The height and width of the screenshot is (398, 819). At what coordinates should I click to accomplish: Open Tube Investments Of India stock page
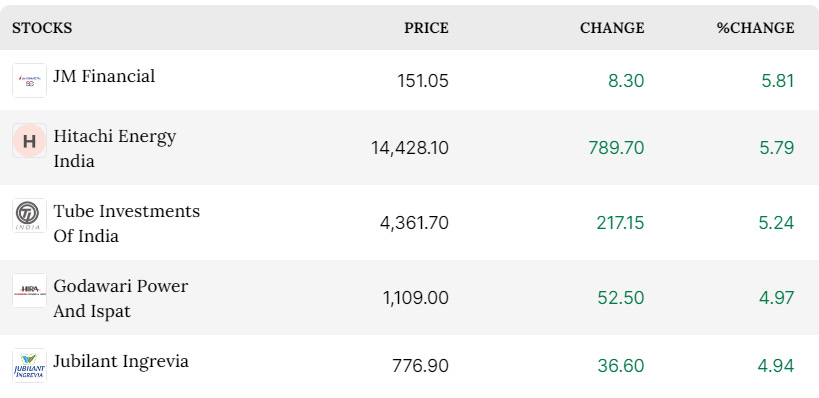point(126,223)
